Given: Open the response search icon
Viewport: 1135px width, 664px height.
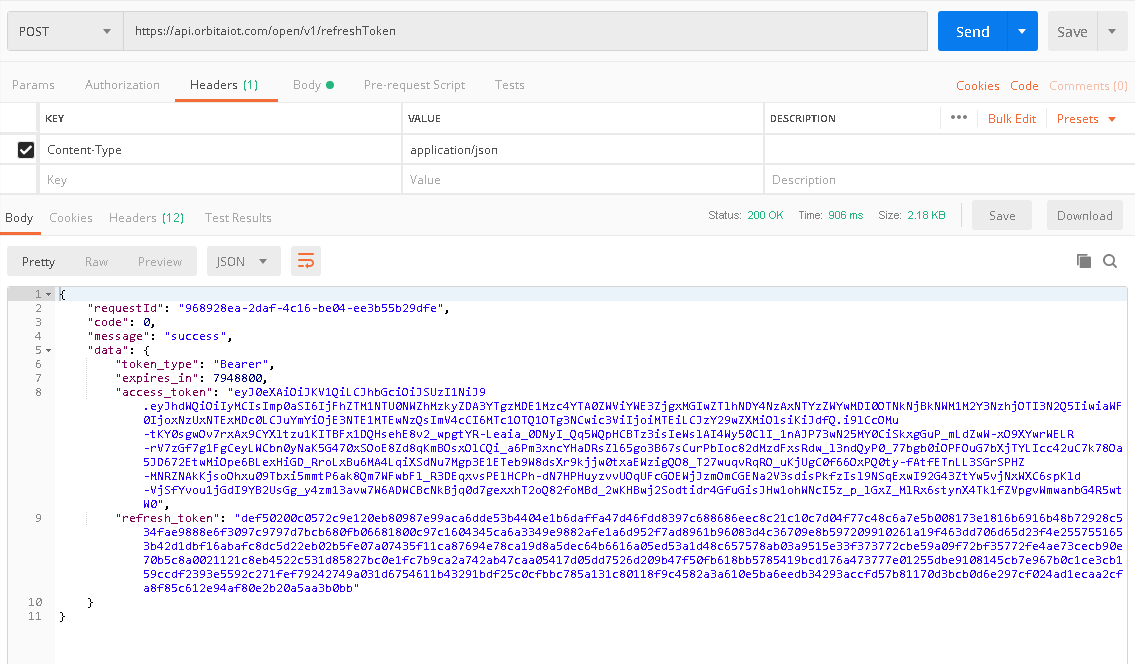Looking at the screenshot, I should (x=1110, y=261).
